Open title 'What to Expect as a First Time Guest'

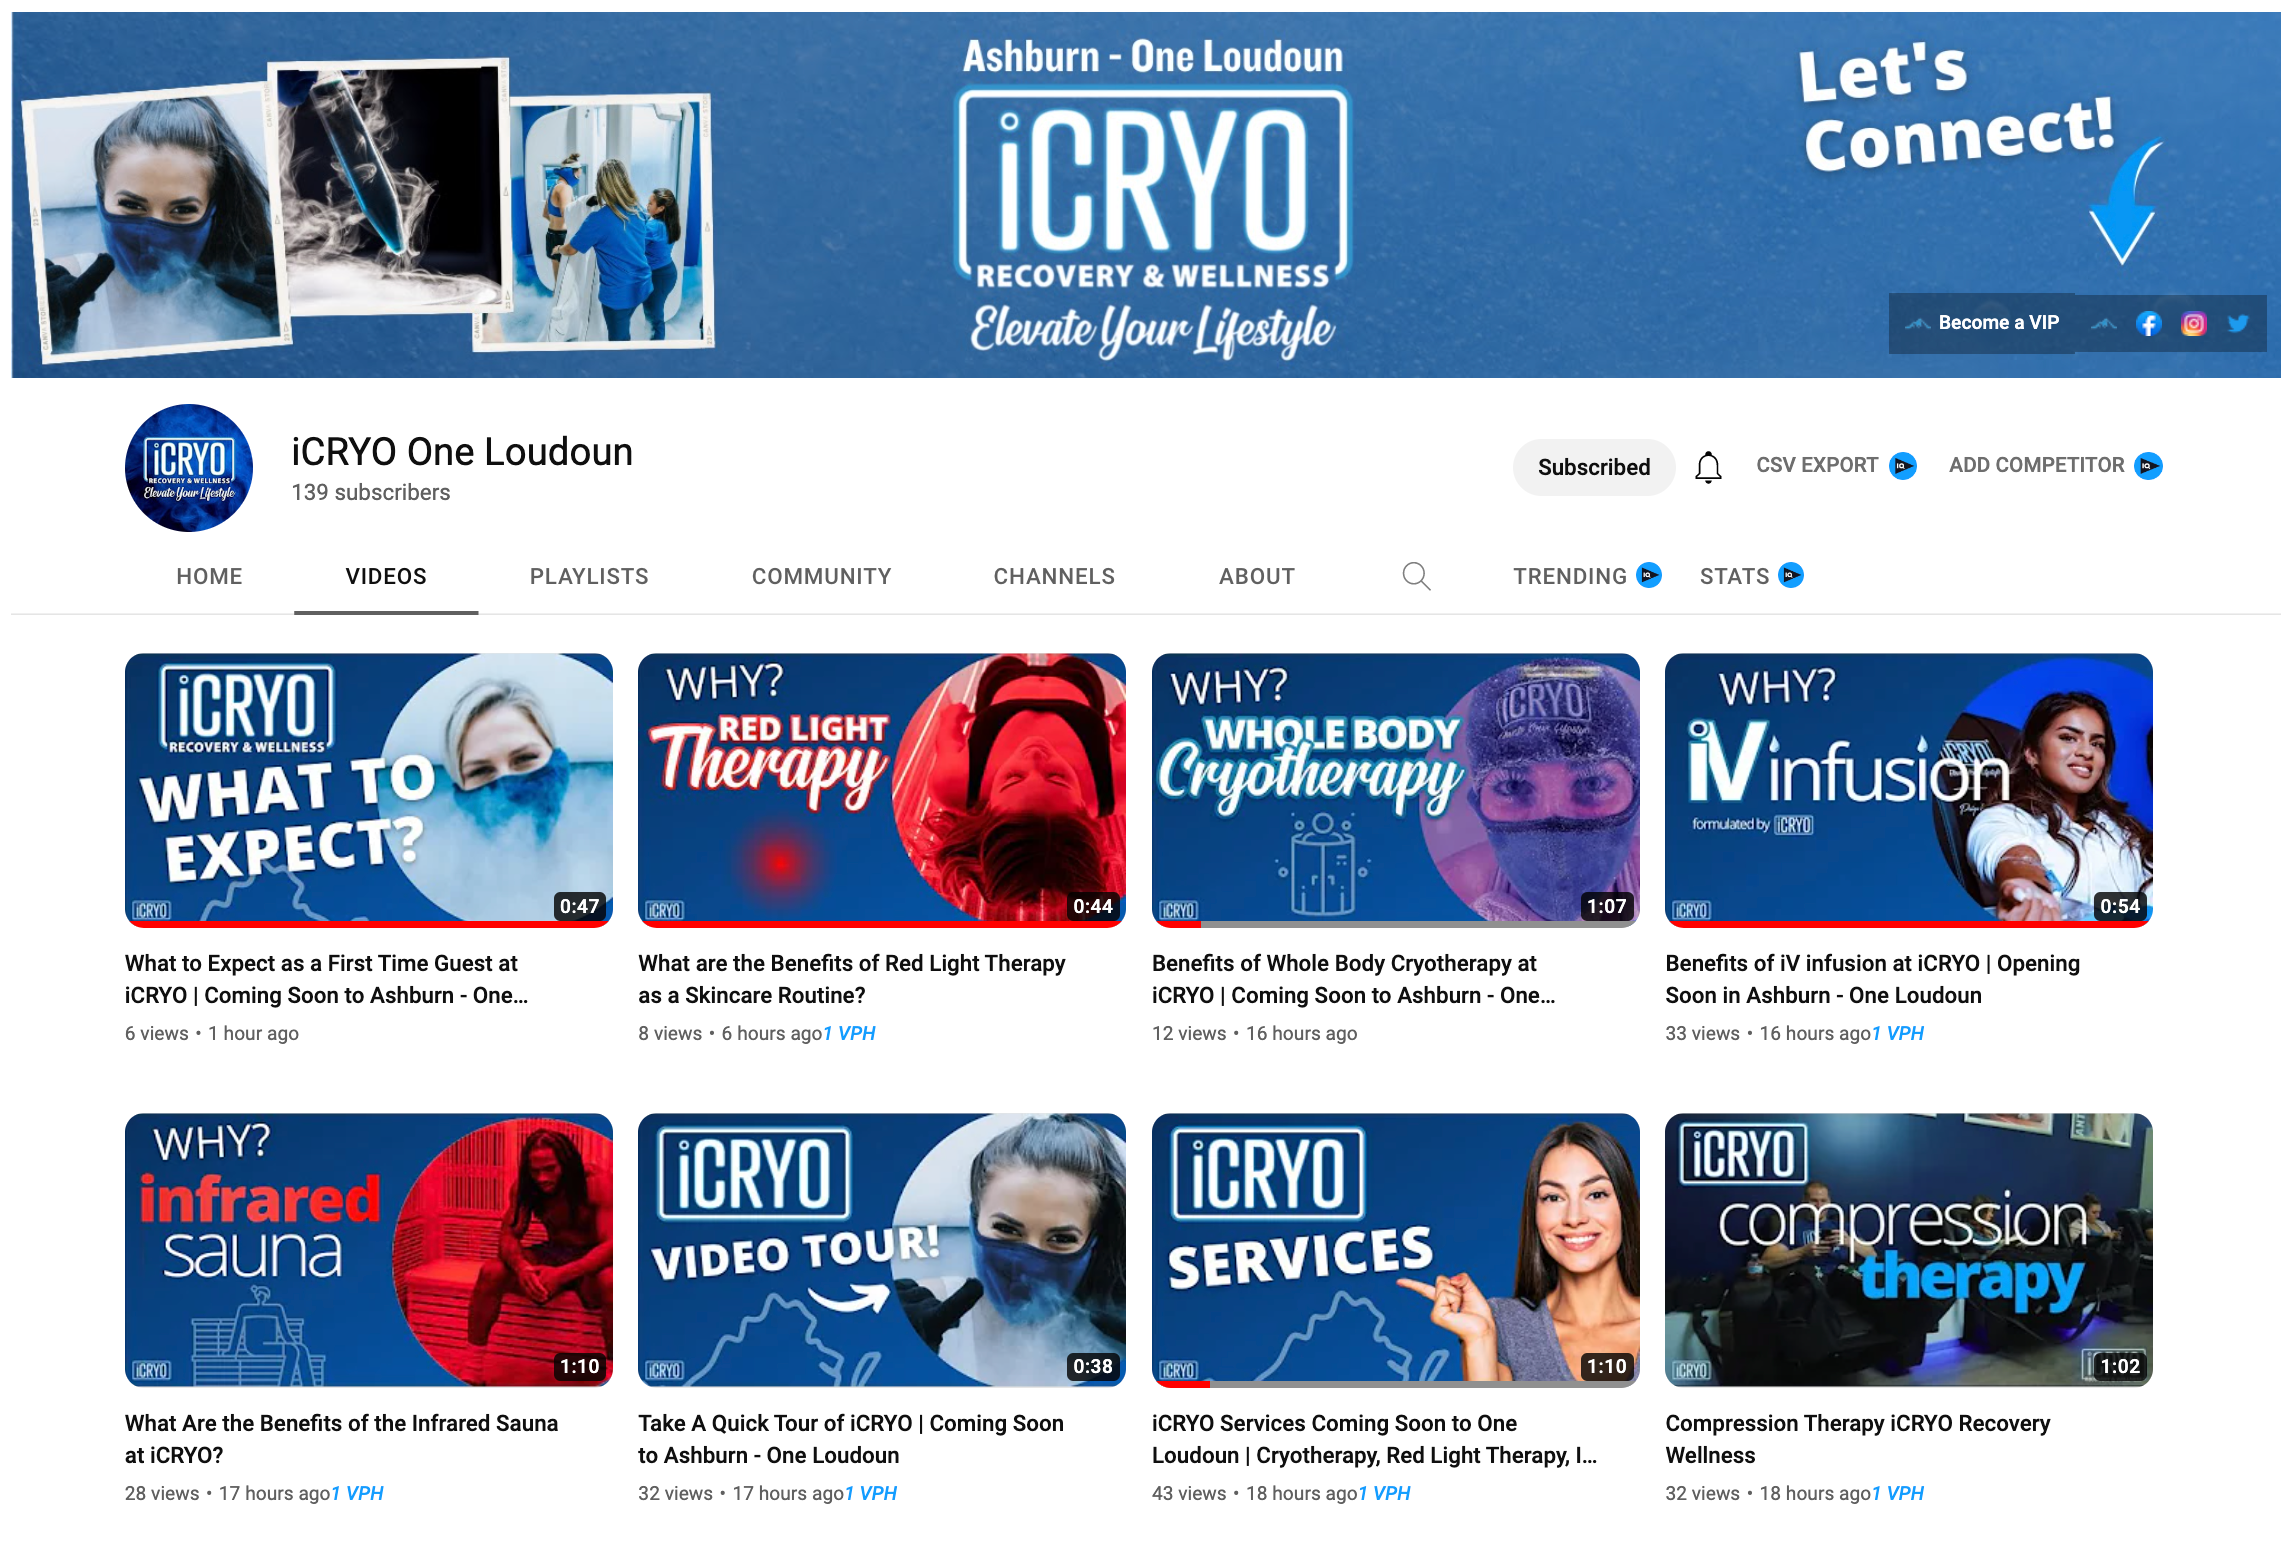point(327,979)
